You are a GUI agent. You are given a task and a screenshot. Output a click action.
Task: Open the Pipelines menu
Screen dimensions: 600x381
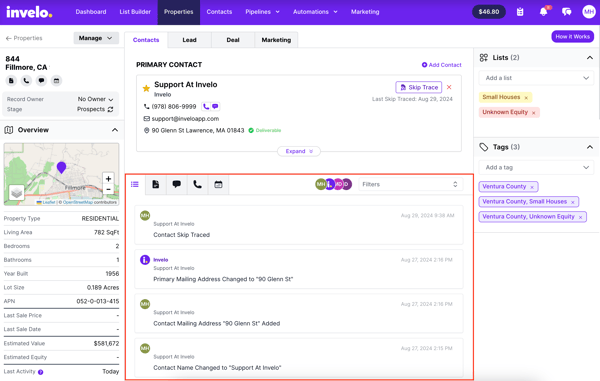pos(262,12)
